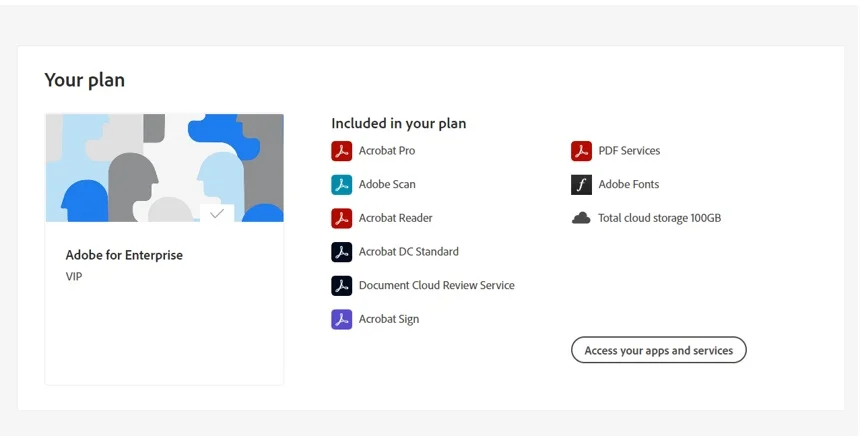Open Access your apps and services

[659, 350]
